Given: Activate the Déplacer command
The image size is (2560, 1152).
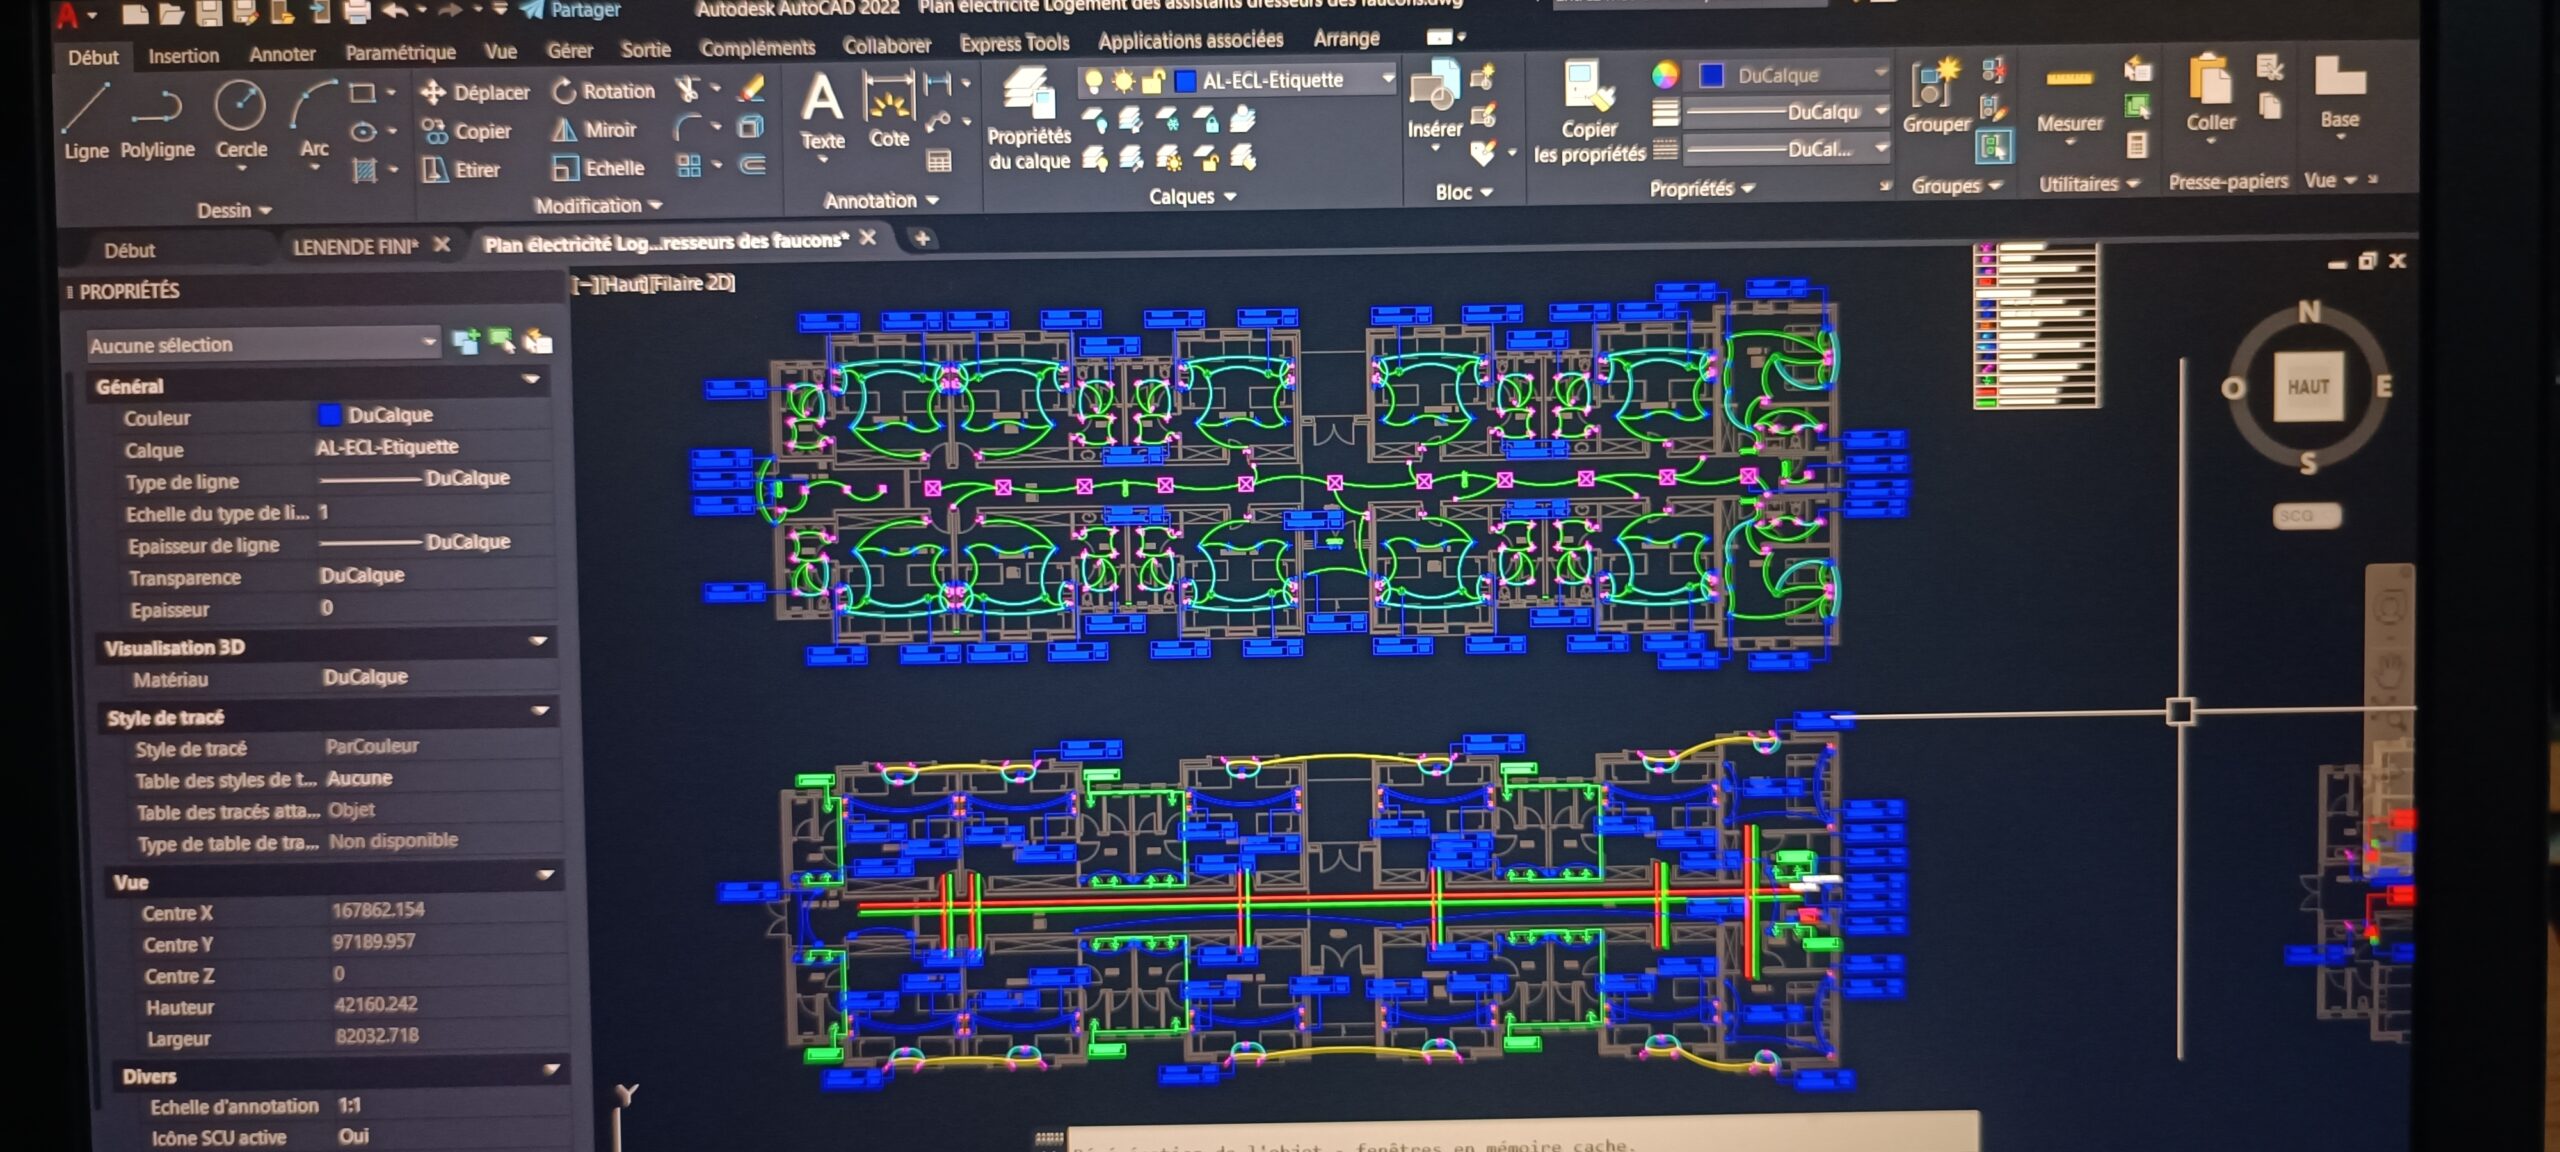Looking at the screenshot, I should click(475, 92).
